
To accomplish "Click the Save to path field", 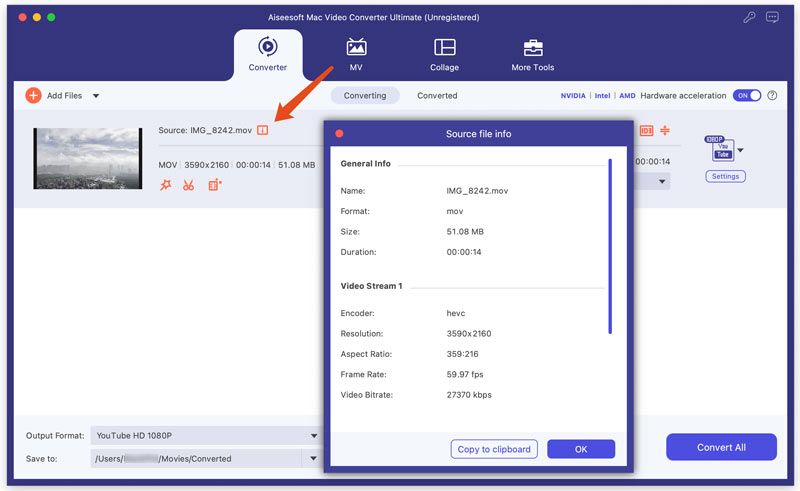I will (x=196, y=458).
